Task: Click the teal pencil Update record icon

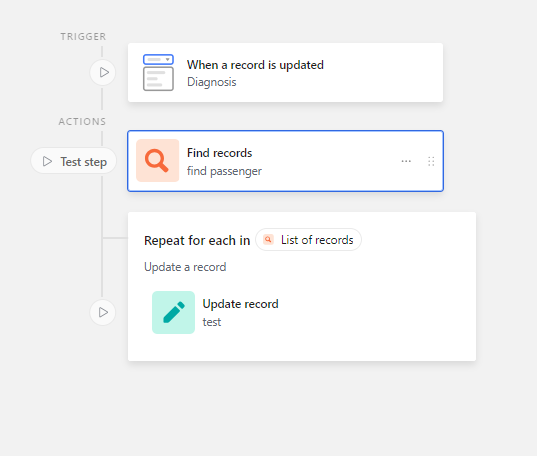Action: tap(173, 312)
